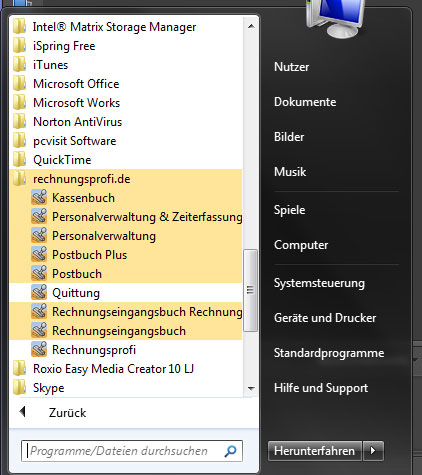
Task: Click the icon beside the shorter Rechnungseingangsbuch entry
Action: pos(39,331)
